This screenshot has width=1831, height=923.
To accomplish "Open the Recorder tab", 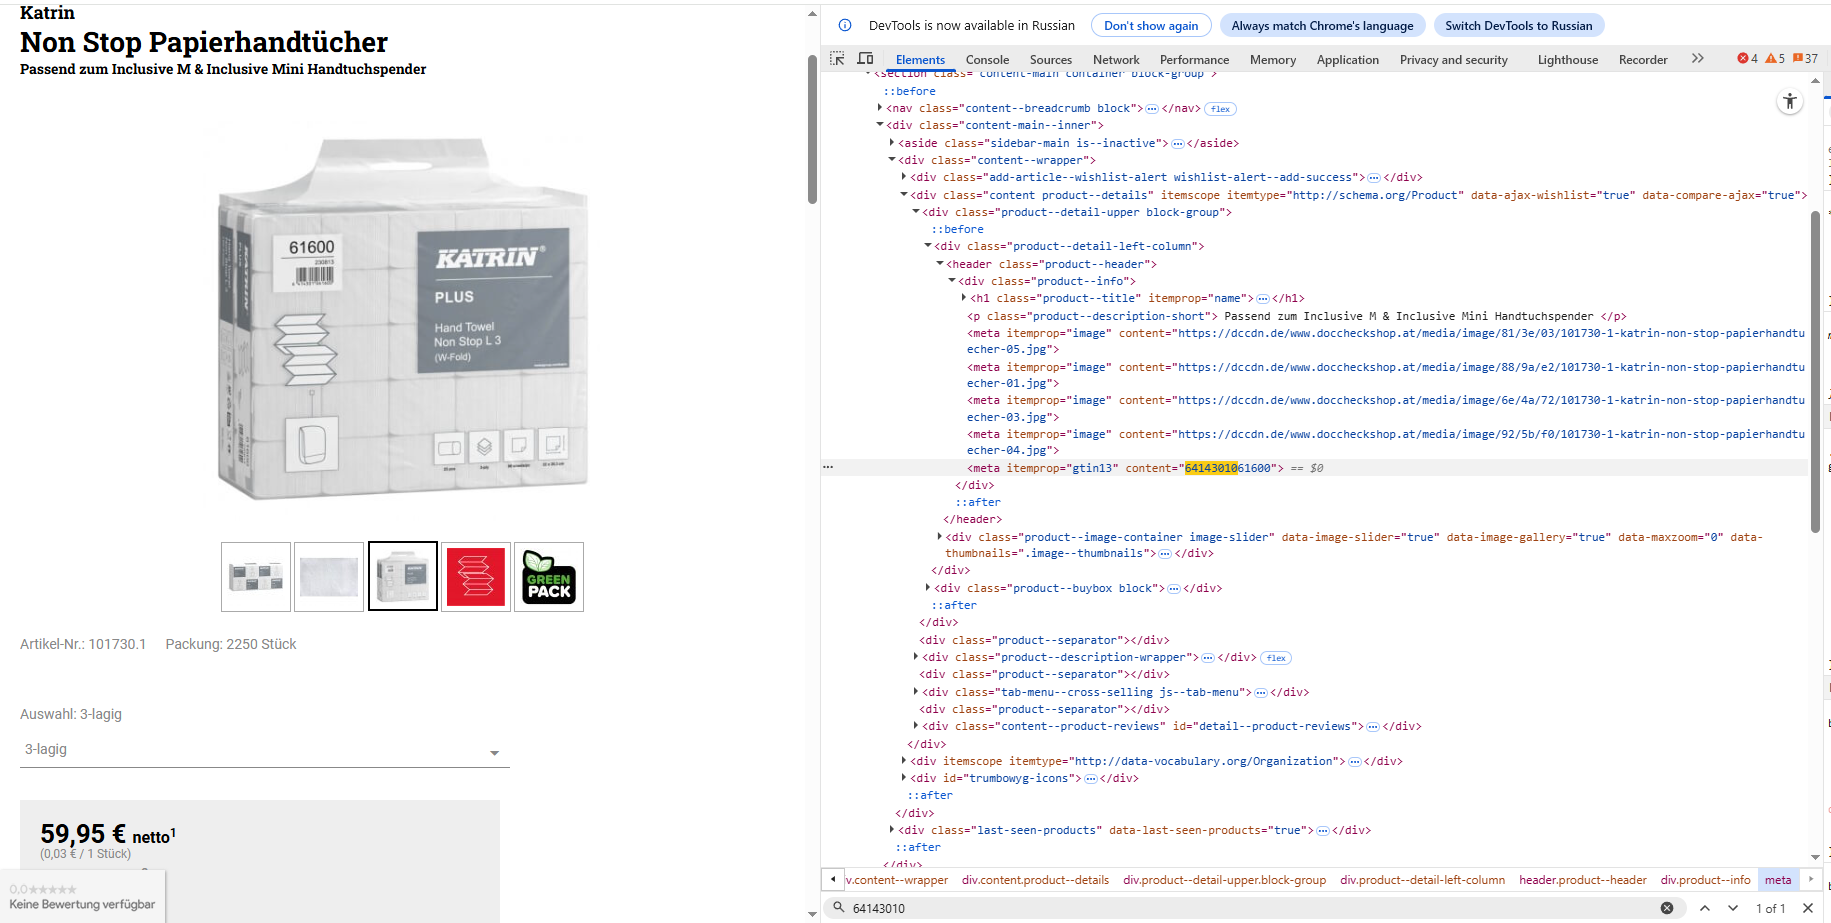I will coord(1643,60).
